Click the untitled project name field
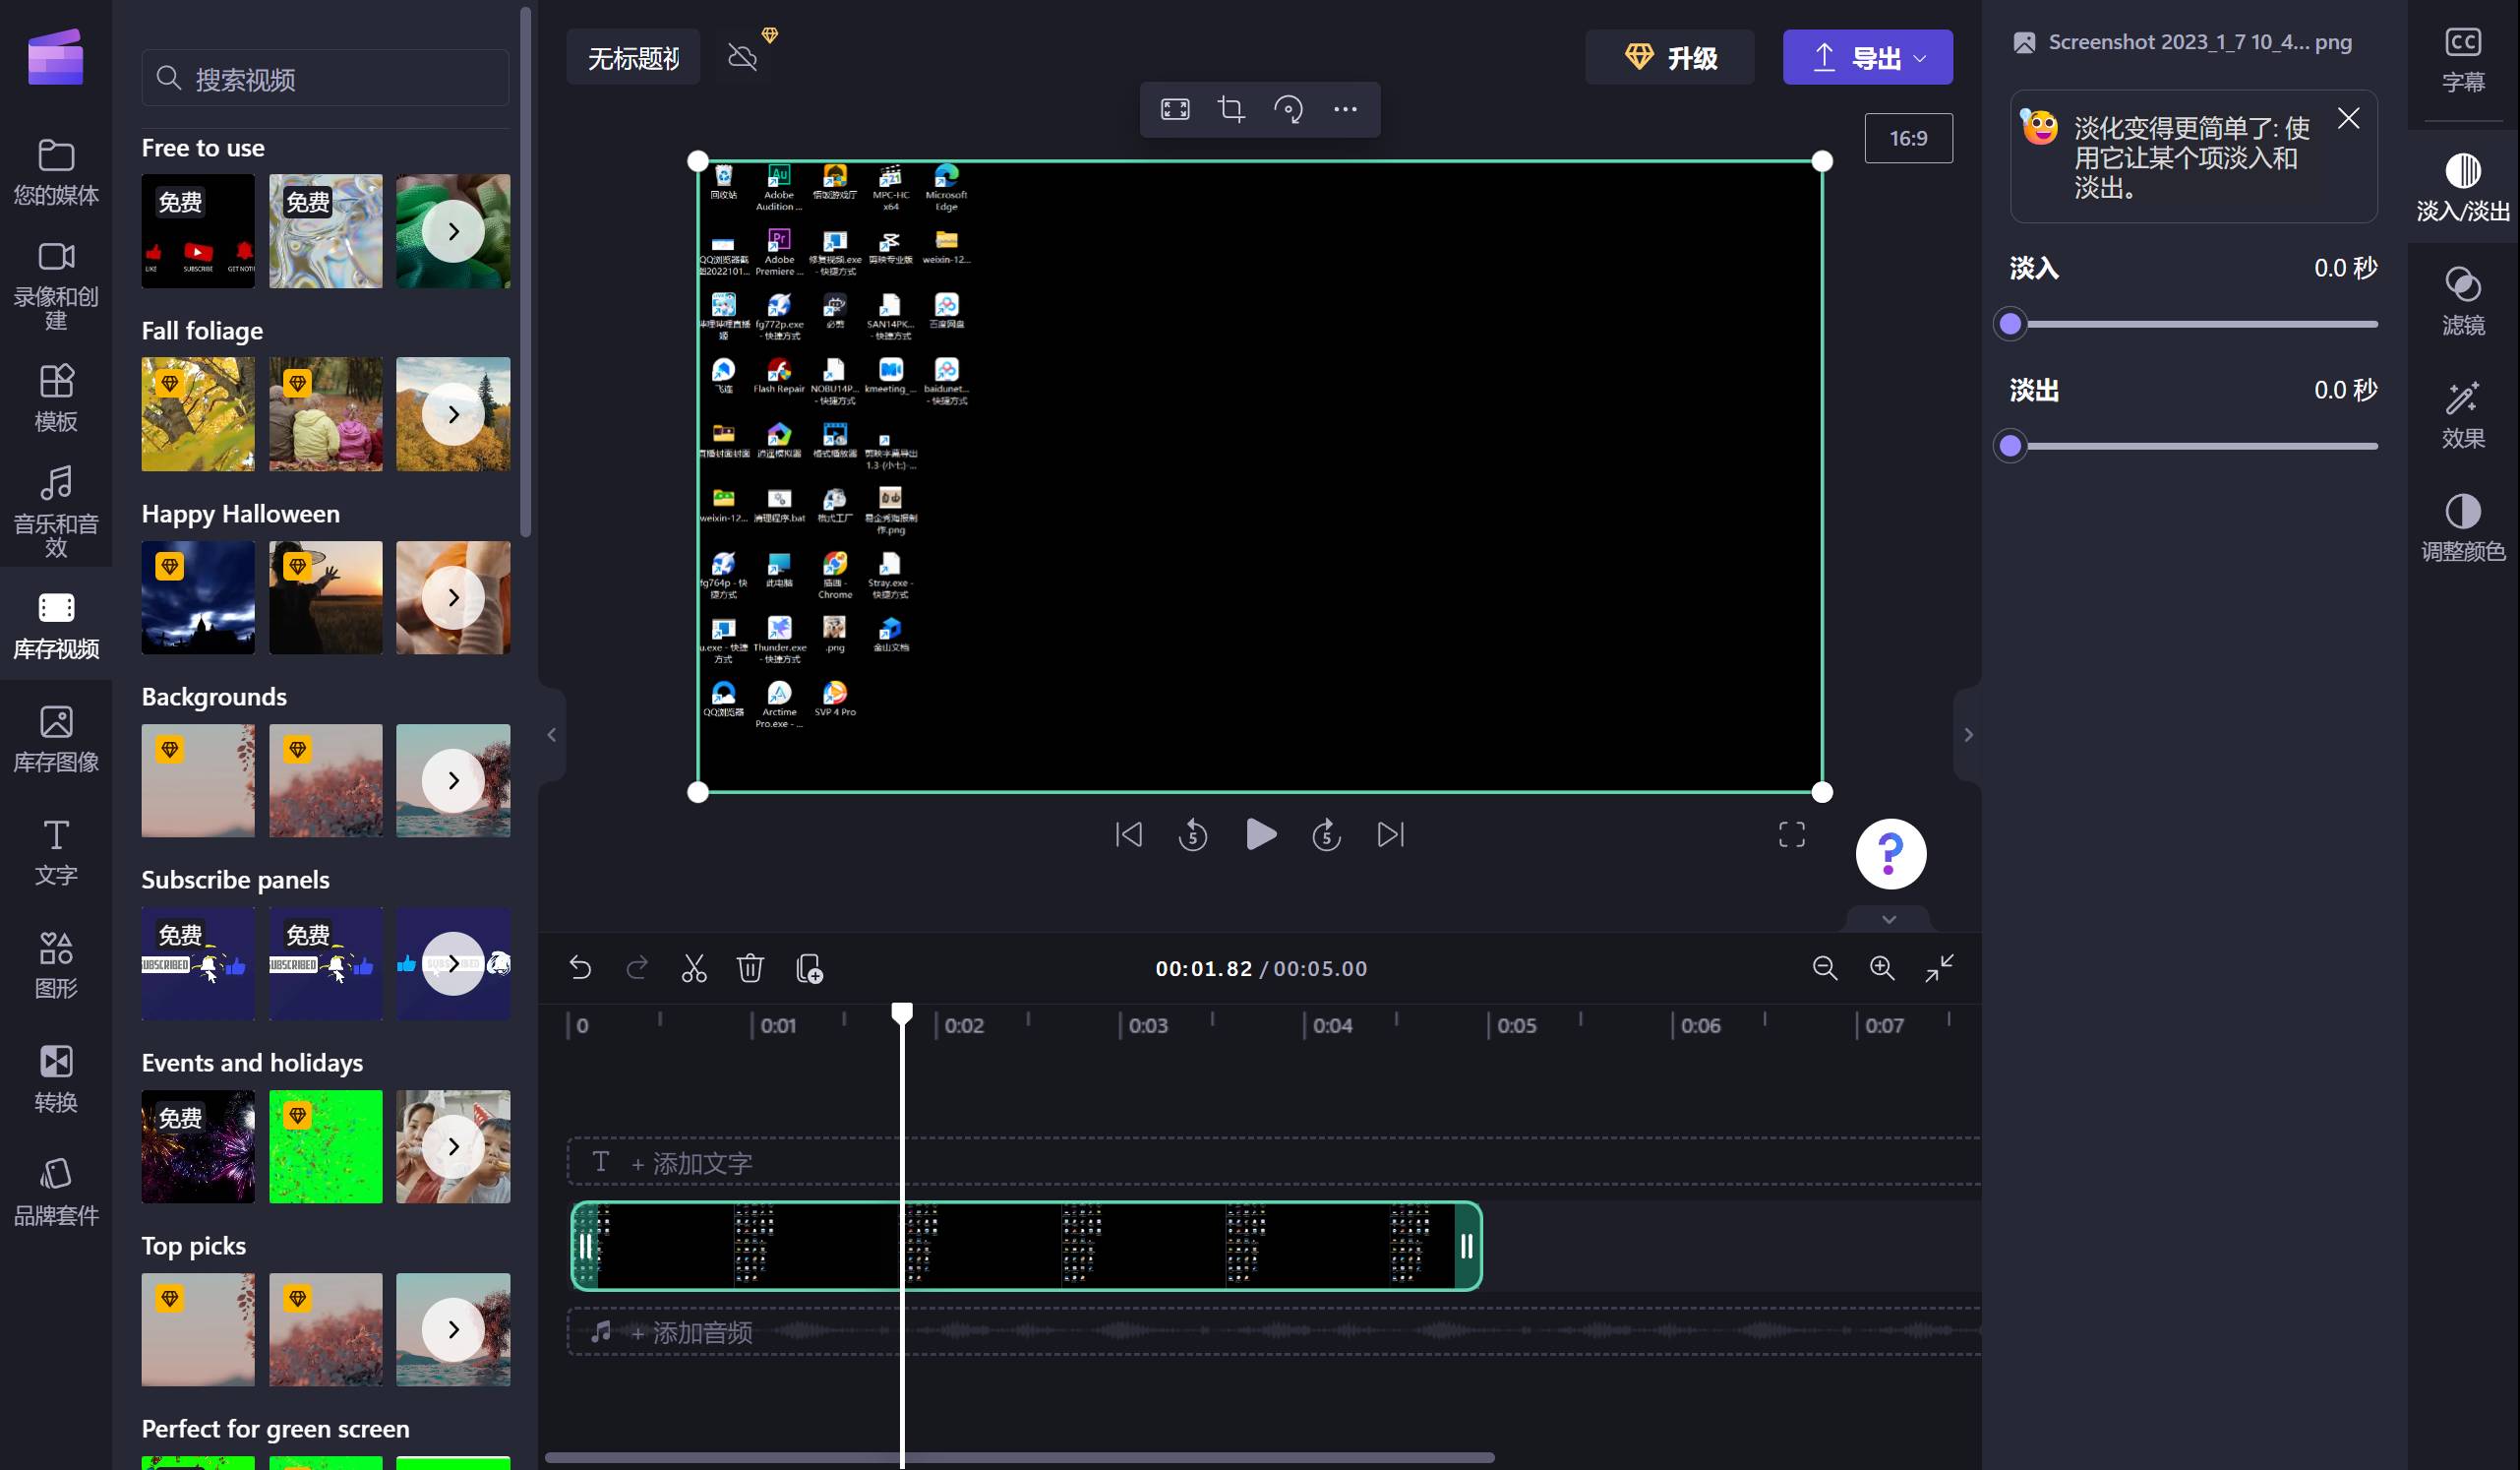The image size is (2520, 1470). [x=633, y=57]
